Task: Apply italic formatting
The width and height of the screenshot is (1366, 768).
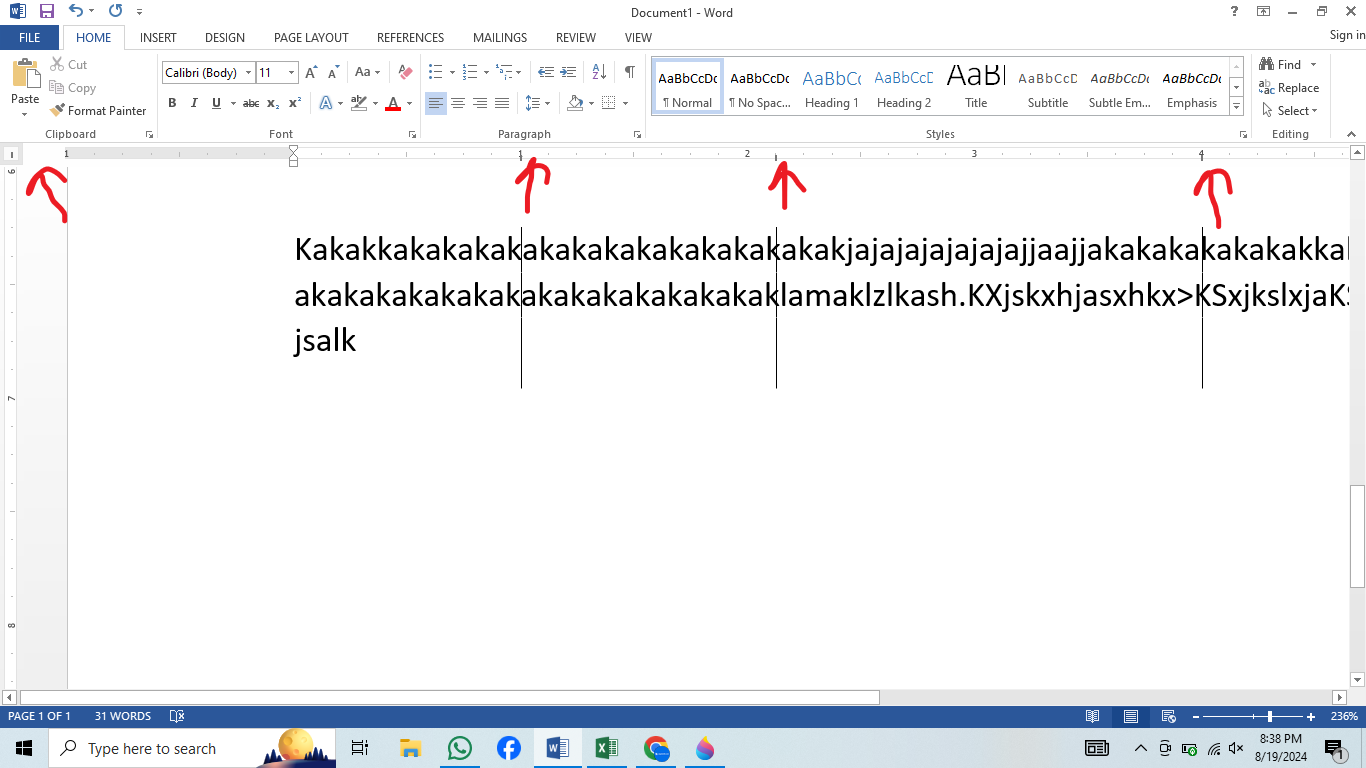Action: point(194,103)
